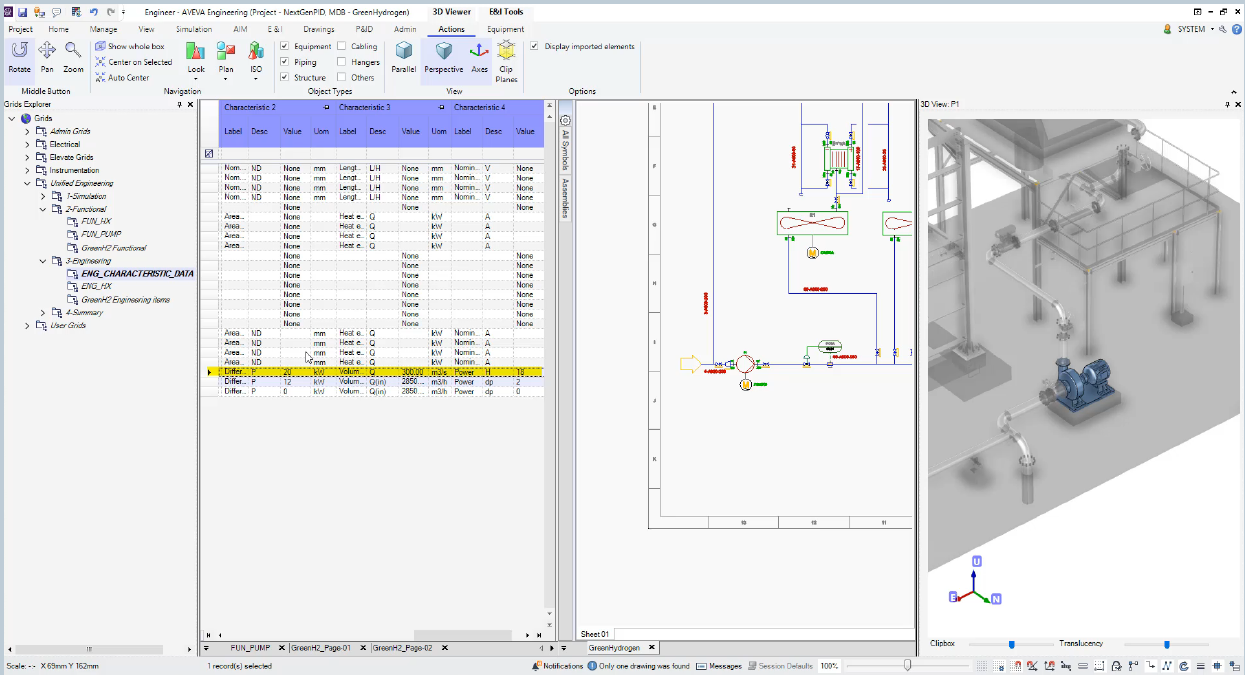Viewport: 1245px width, 675px height.
Task: Switch to the Home ribbon tab
Action: click(x=59, y=29)
